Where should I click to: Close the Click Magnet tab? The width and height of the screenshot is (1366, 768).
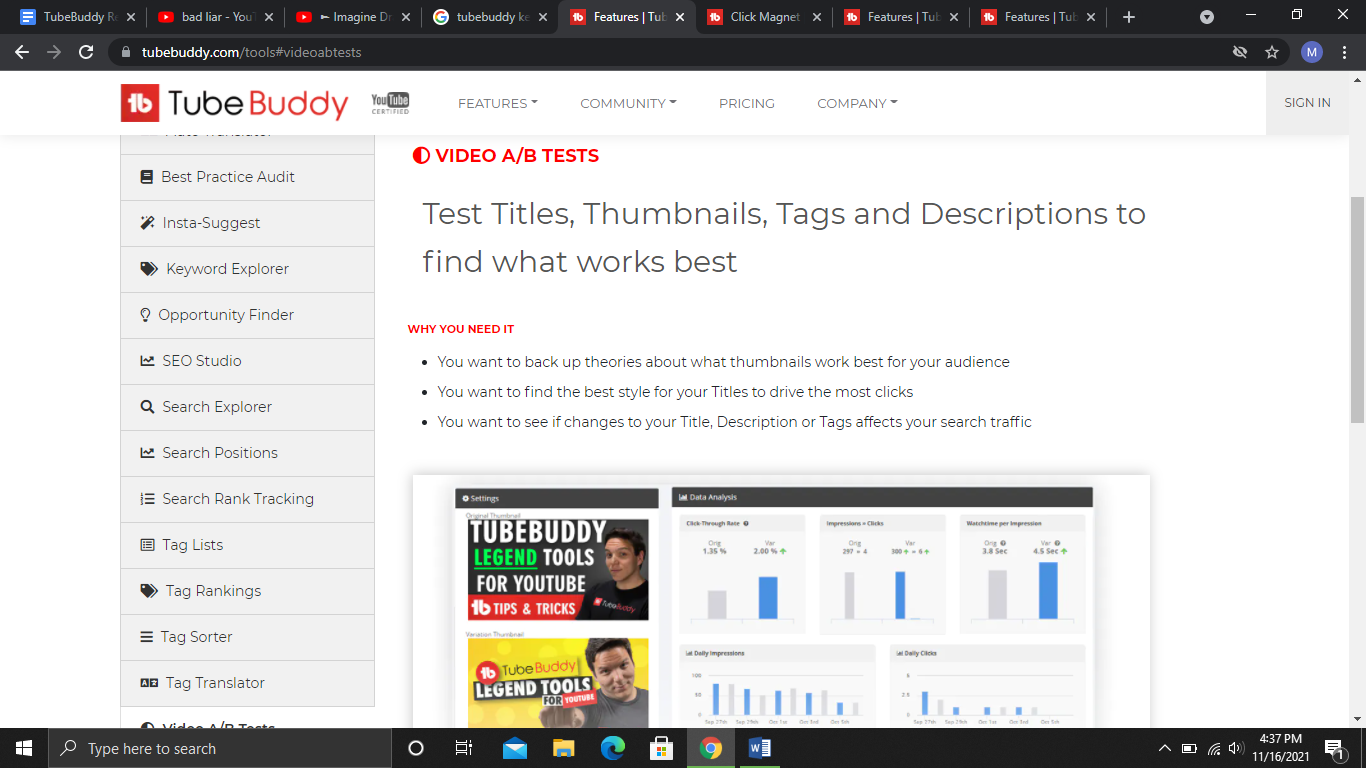(817, 17)
